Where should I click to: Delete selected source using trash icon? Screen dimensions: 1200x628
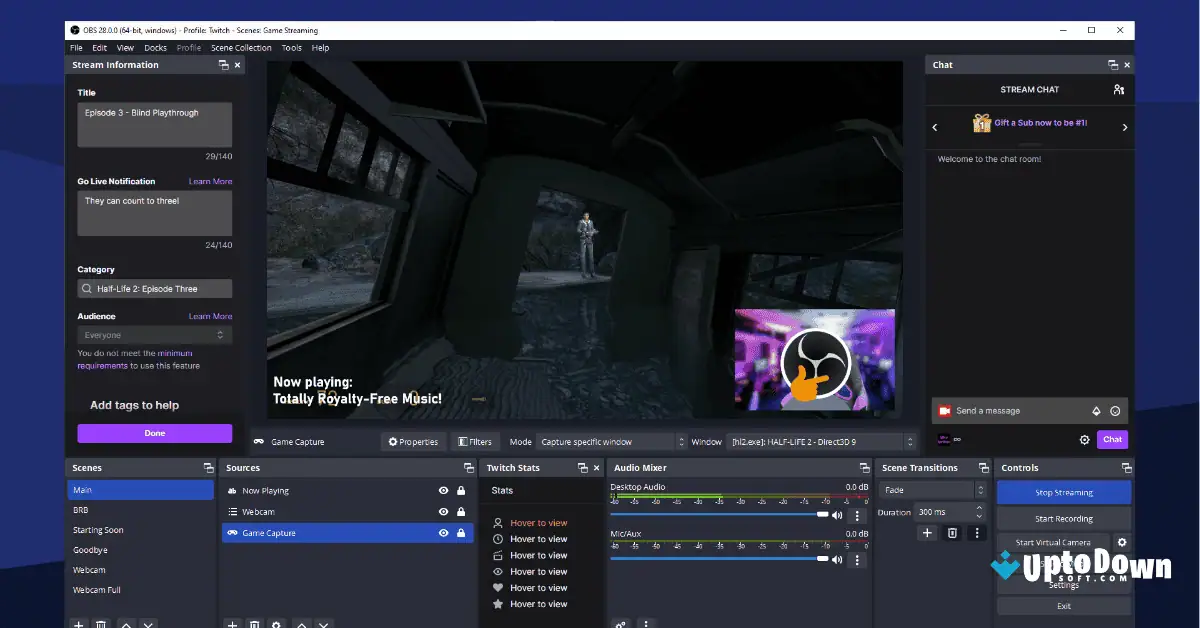click(x=254, y=624)
